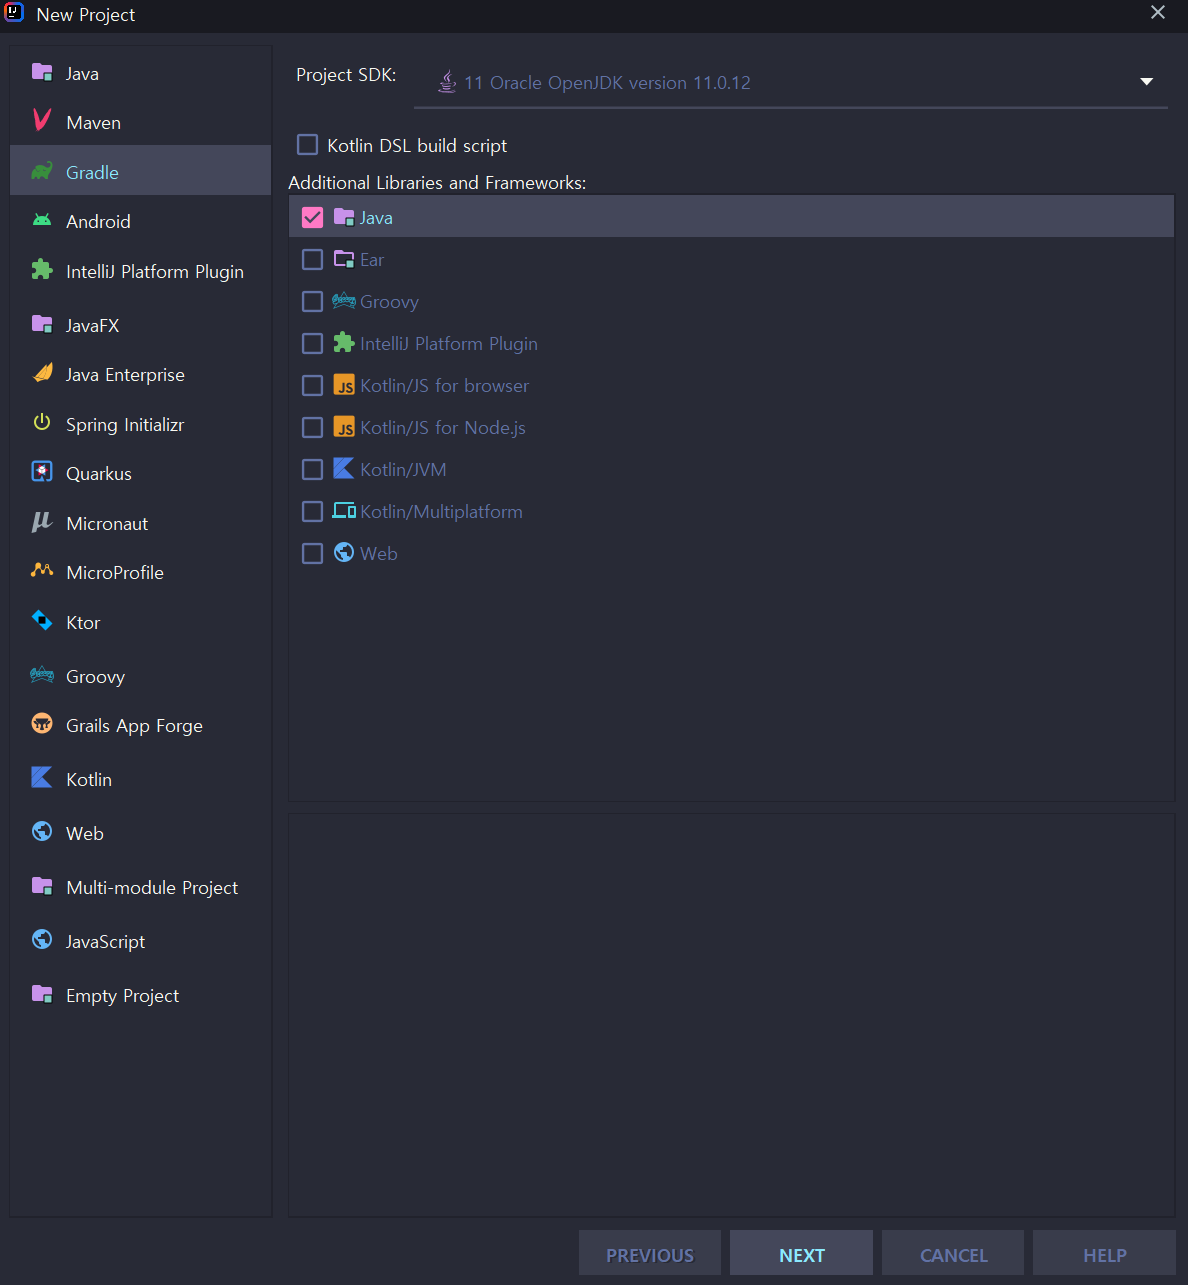Check the Ear framework checkbox
The height and width of the screenshot is (1285, 1188).
(312, 259)
